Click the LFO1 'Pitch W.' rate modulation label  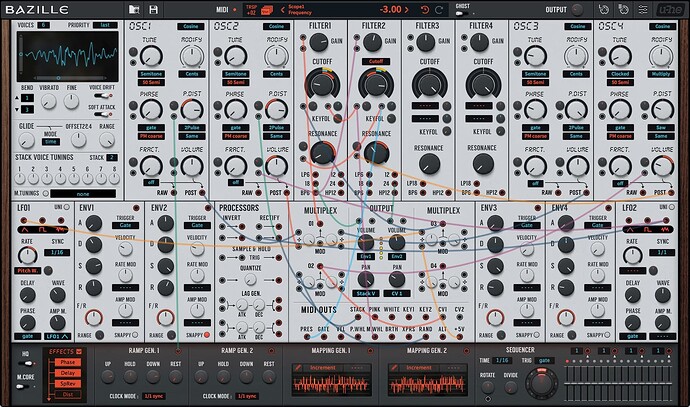click(28, 271)
